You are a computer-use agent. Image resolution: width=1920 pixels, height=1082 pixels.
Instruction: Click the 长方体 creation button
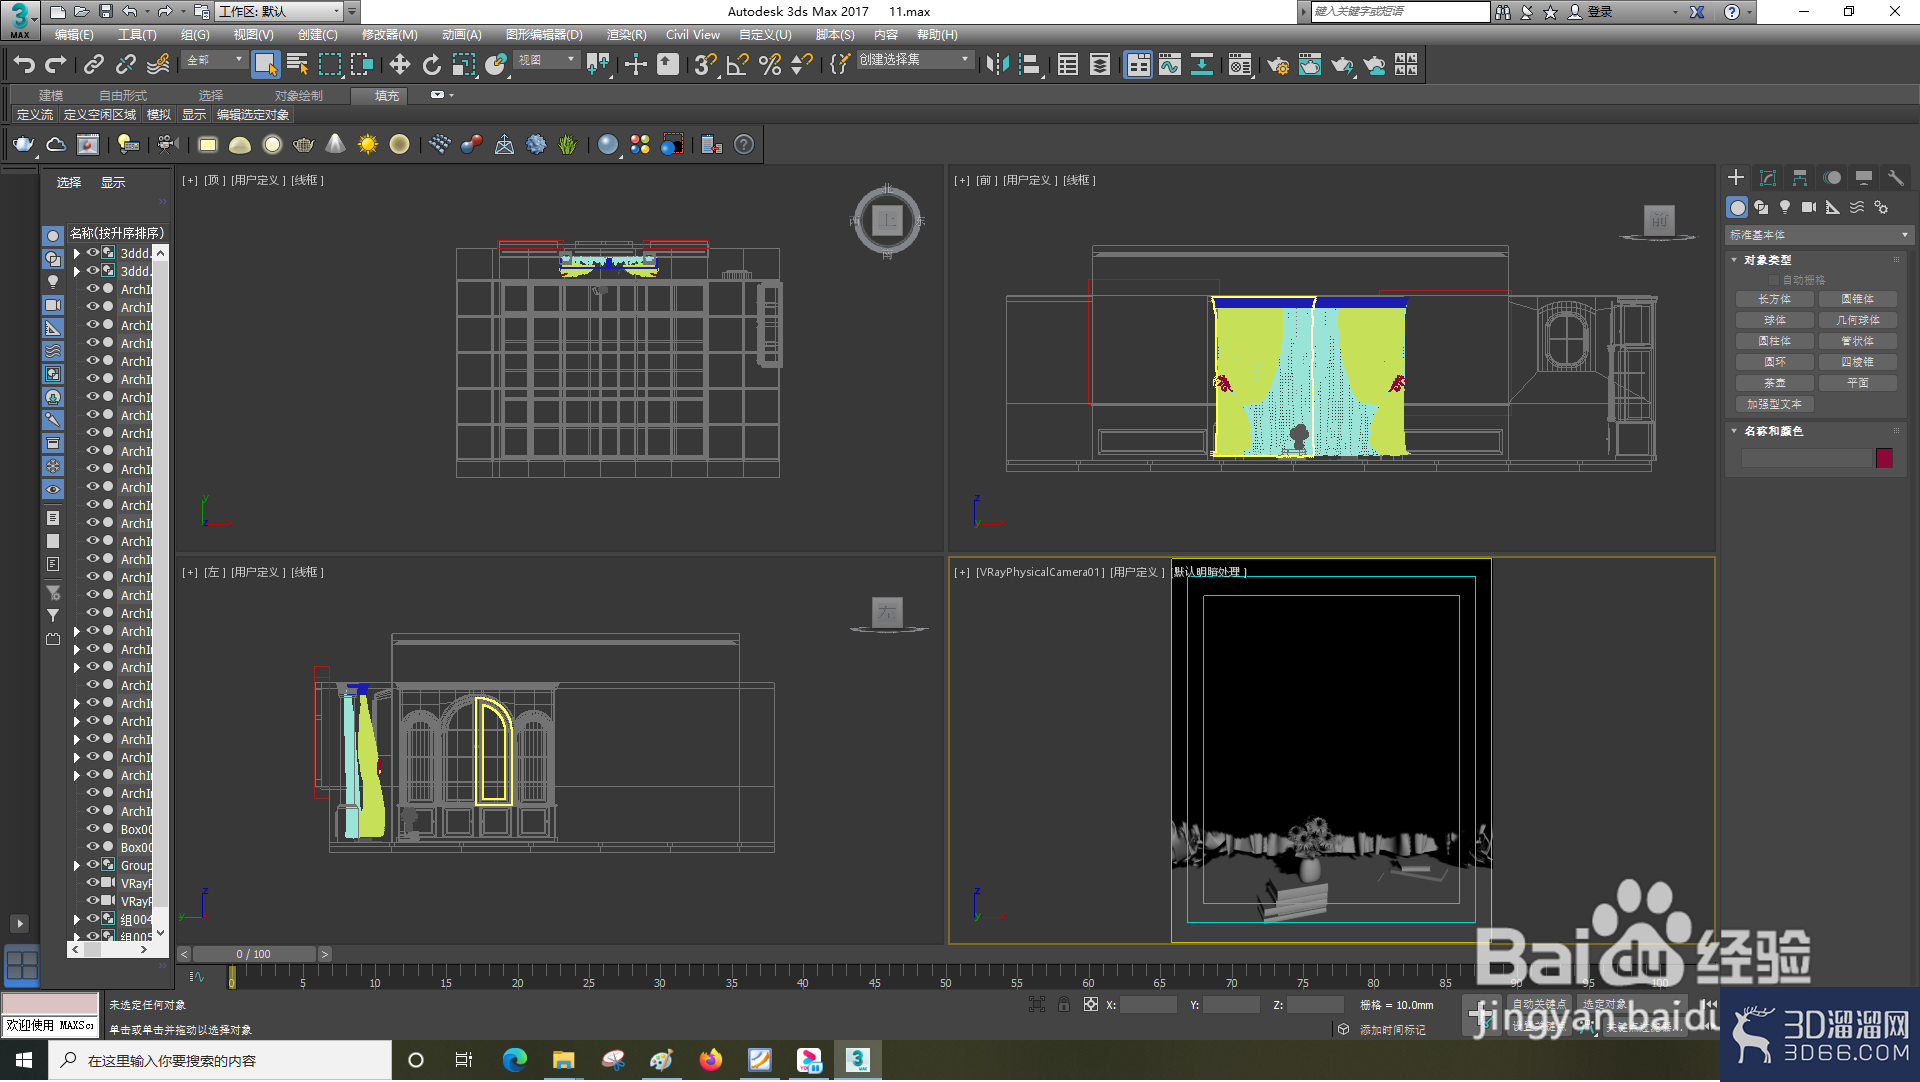coord(1773,298)
